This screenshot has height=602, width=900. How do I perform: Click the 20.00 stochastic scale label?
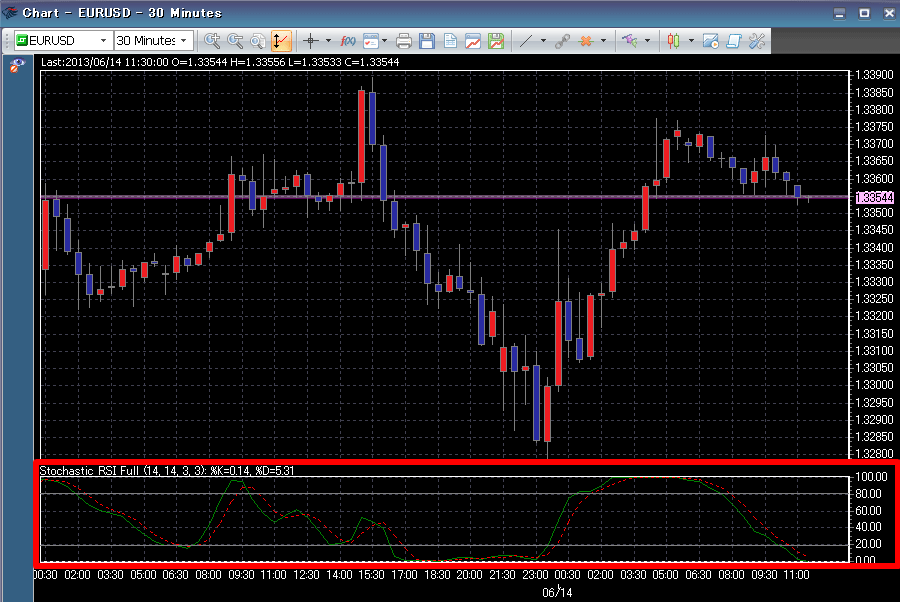pos(868,543)
